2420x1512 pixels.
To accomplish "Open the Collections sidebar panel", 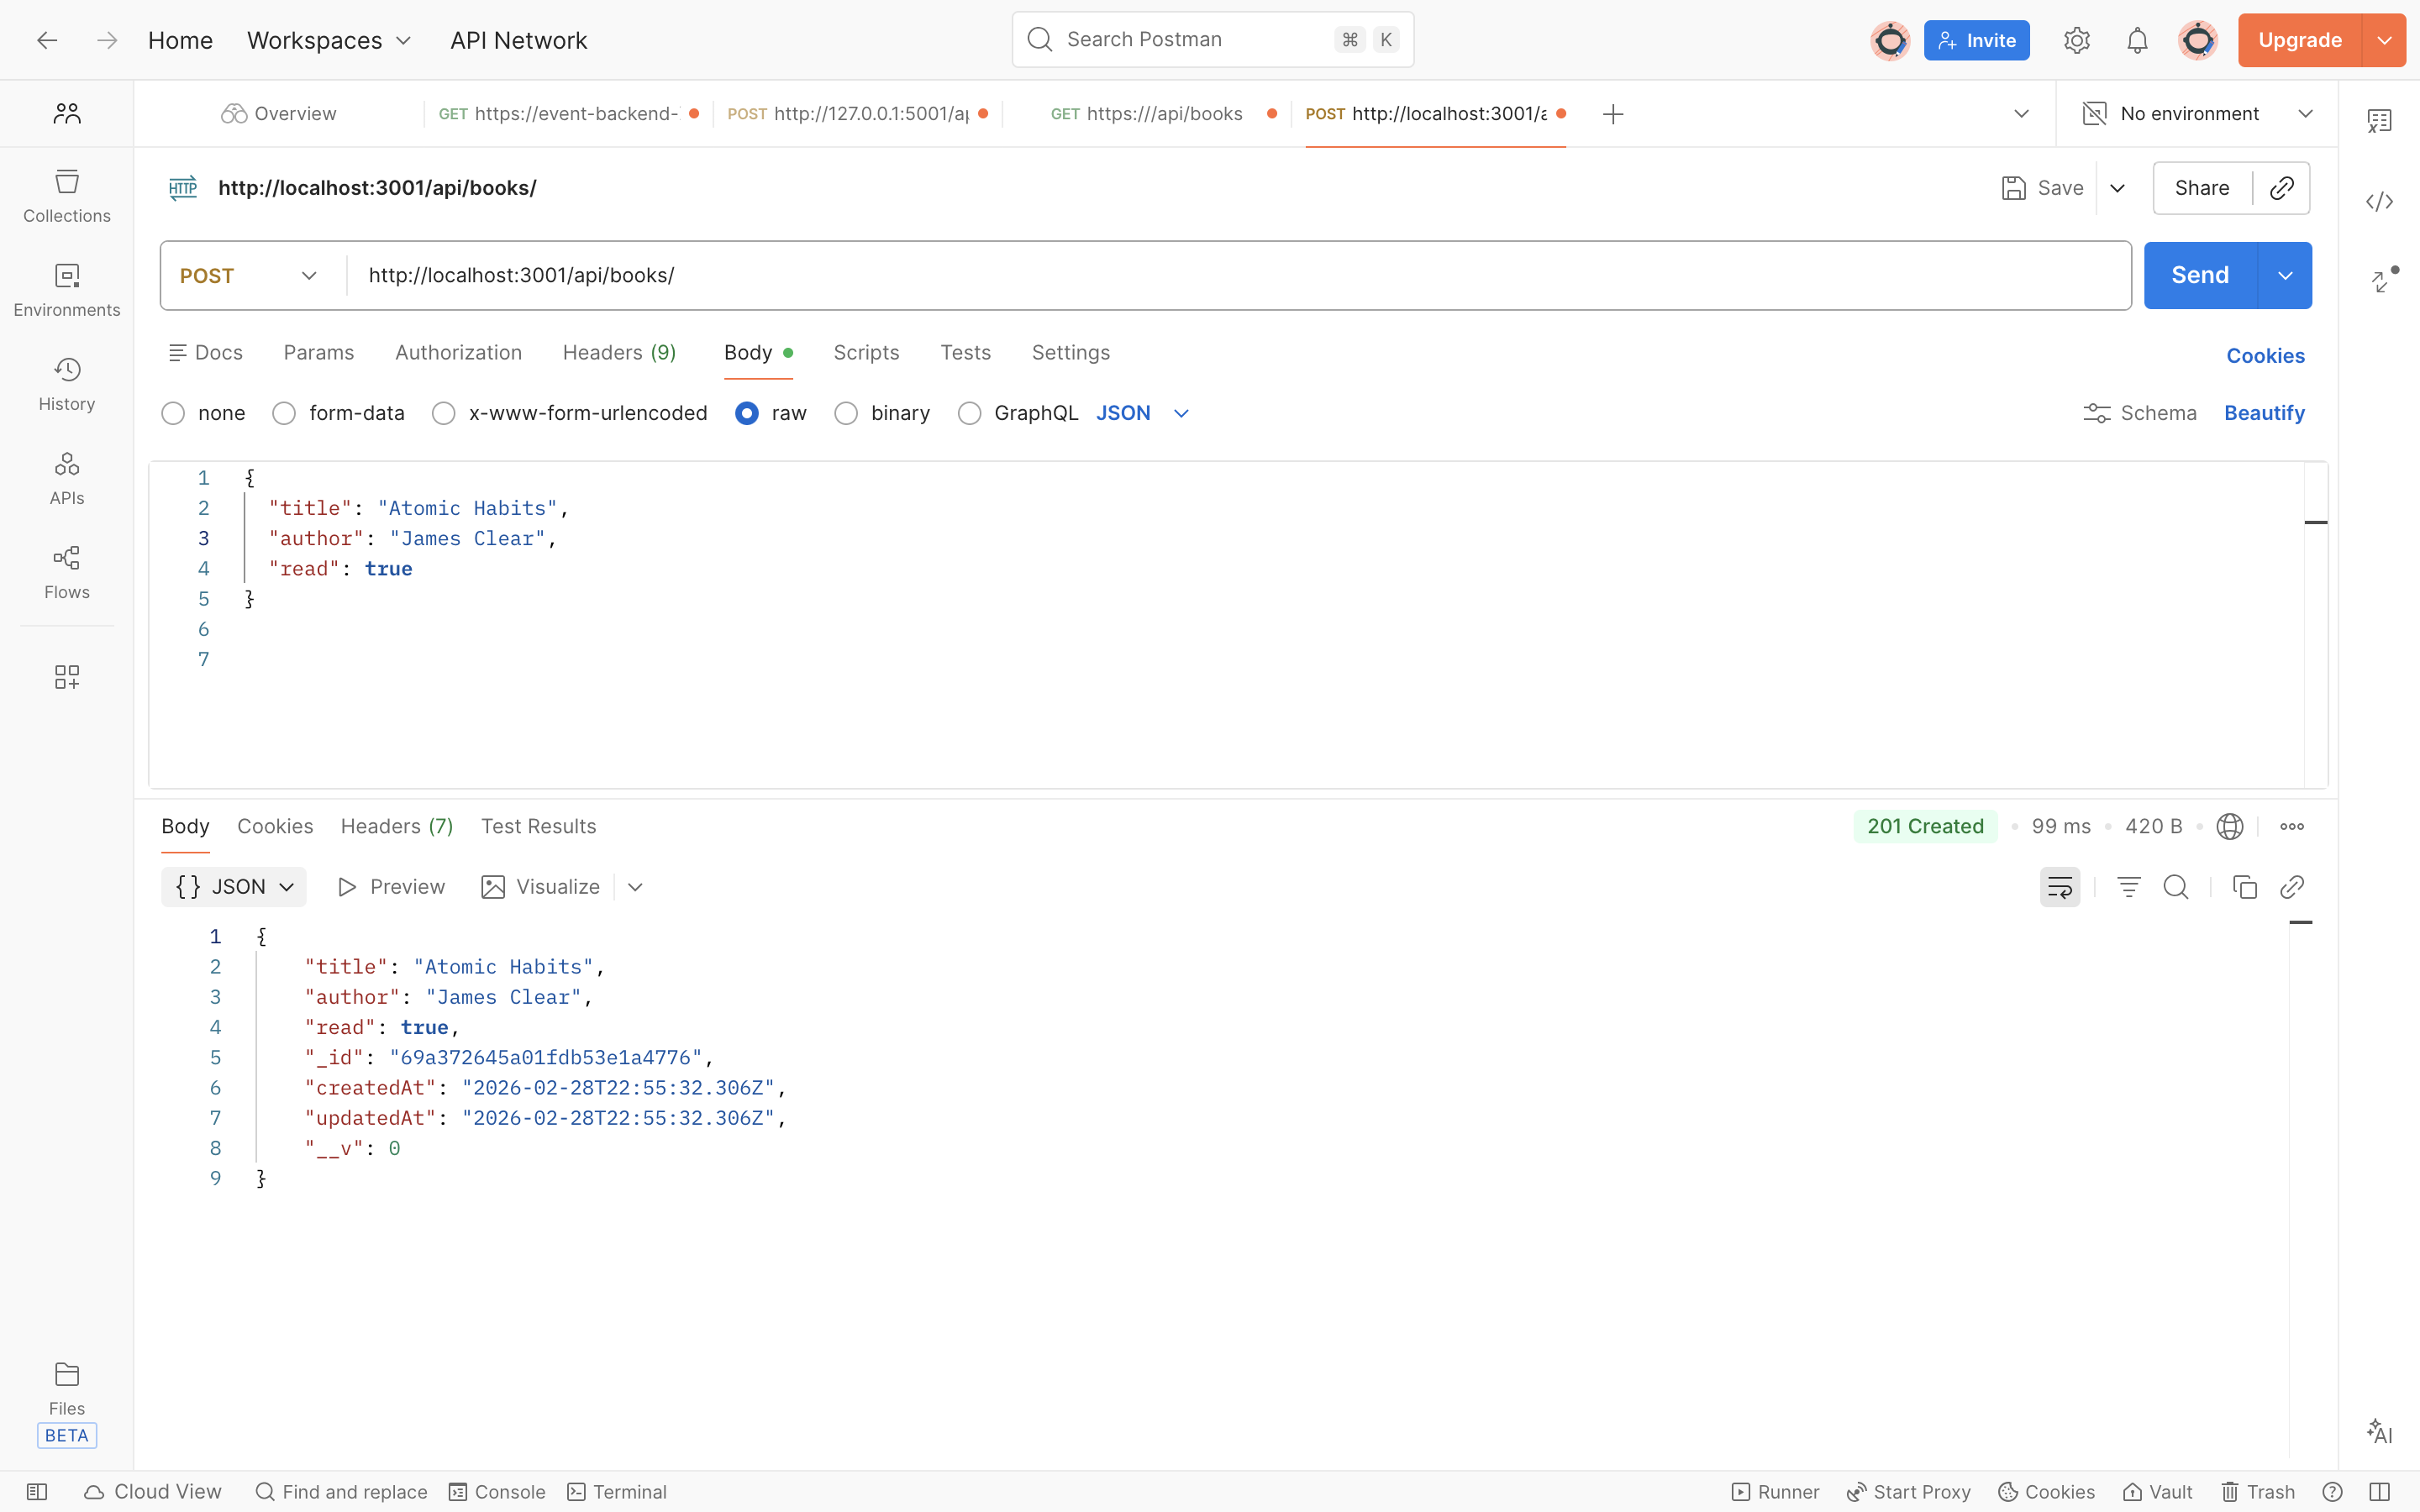I will [x=66, y=196].
